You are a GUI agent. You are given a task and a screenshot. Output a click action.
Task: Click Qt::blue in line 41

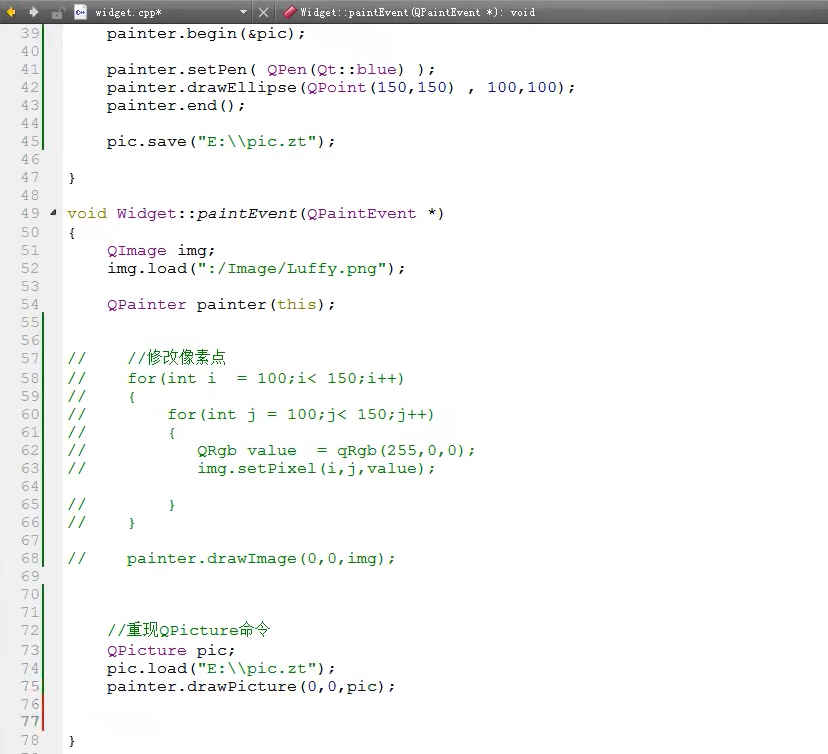(x=356, y=70)
